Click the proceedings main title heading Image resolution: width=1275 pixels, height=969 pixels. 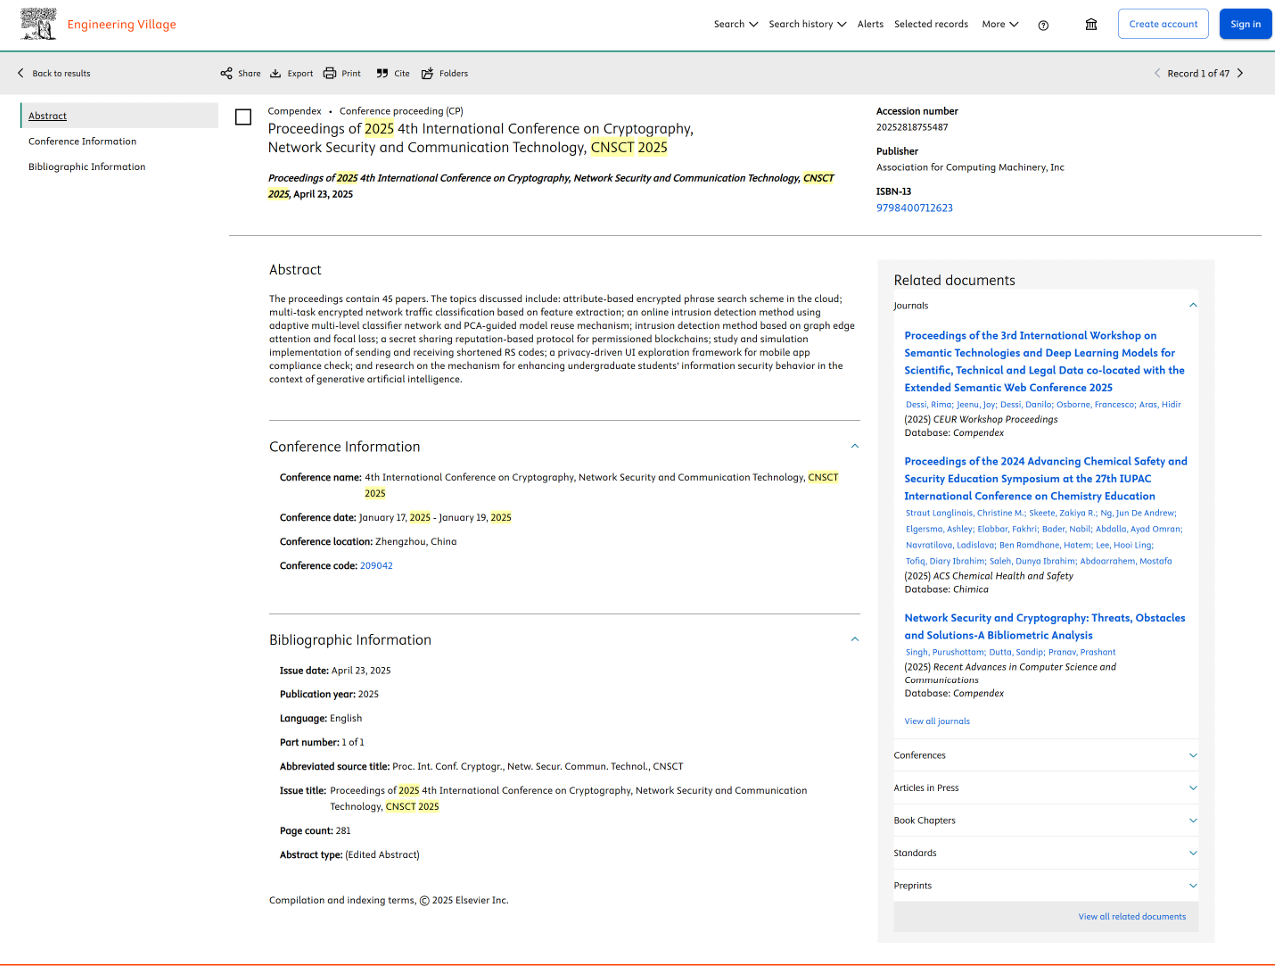coord(480,138)
